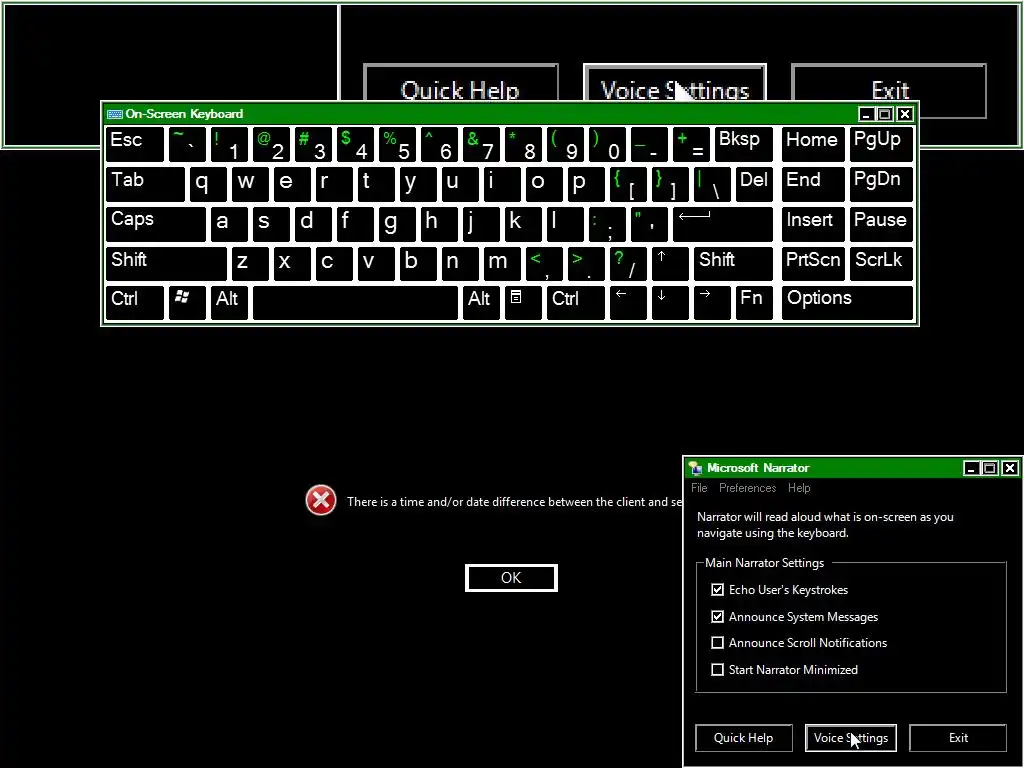Screen dimensions: 1024x768
Task: Click Quick Help in Narrator window
Action: 743,737
